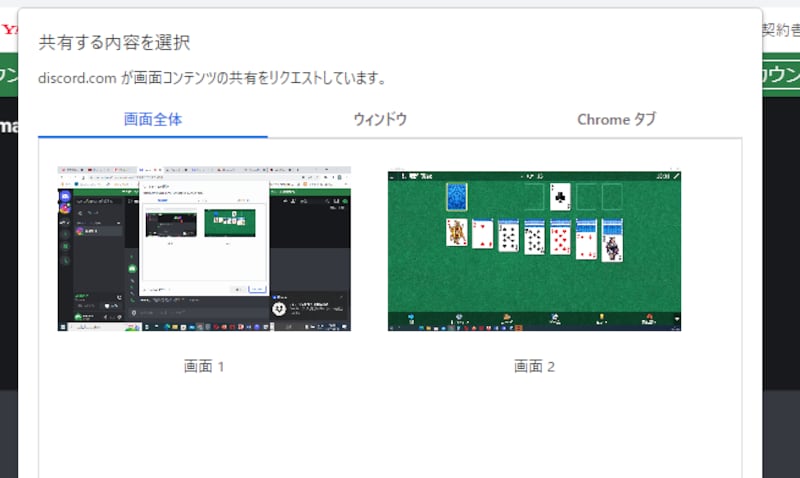Click the Windows taskbar shown in 画面 1
The height and width of the screenshot is (478, 800).
click(x=204, y=326)
